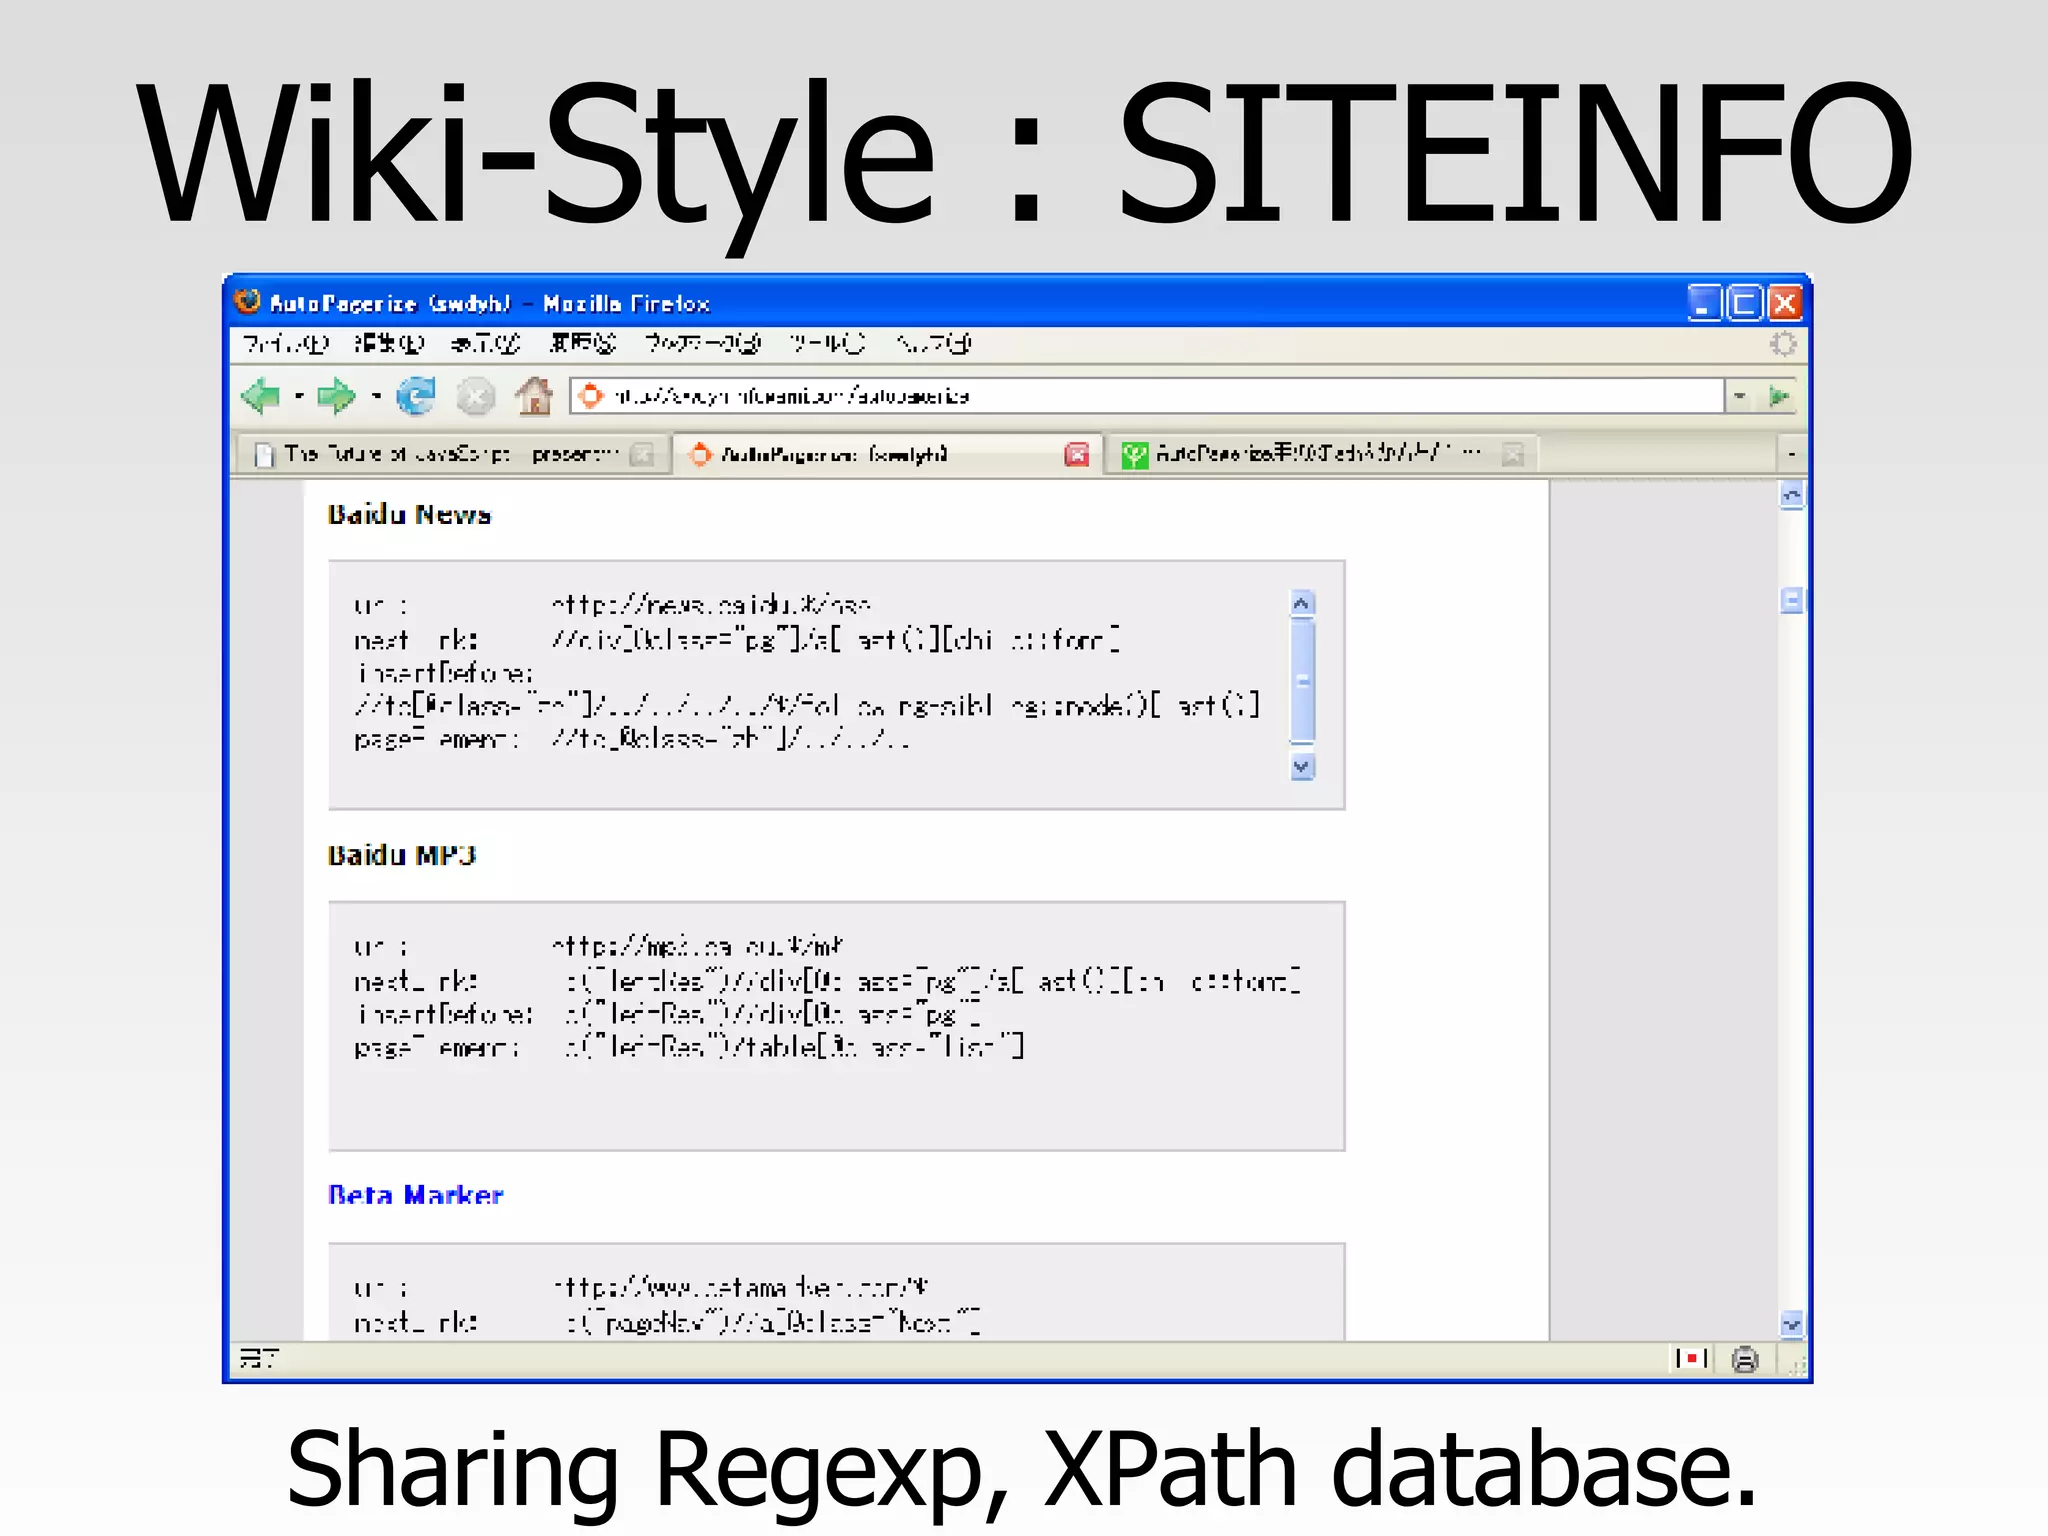Click the betamarker url line text
This screenshot has height=1536, width=2048.
[741, 1287]
